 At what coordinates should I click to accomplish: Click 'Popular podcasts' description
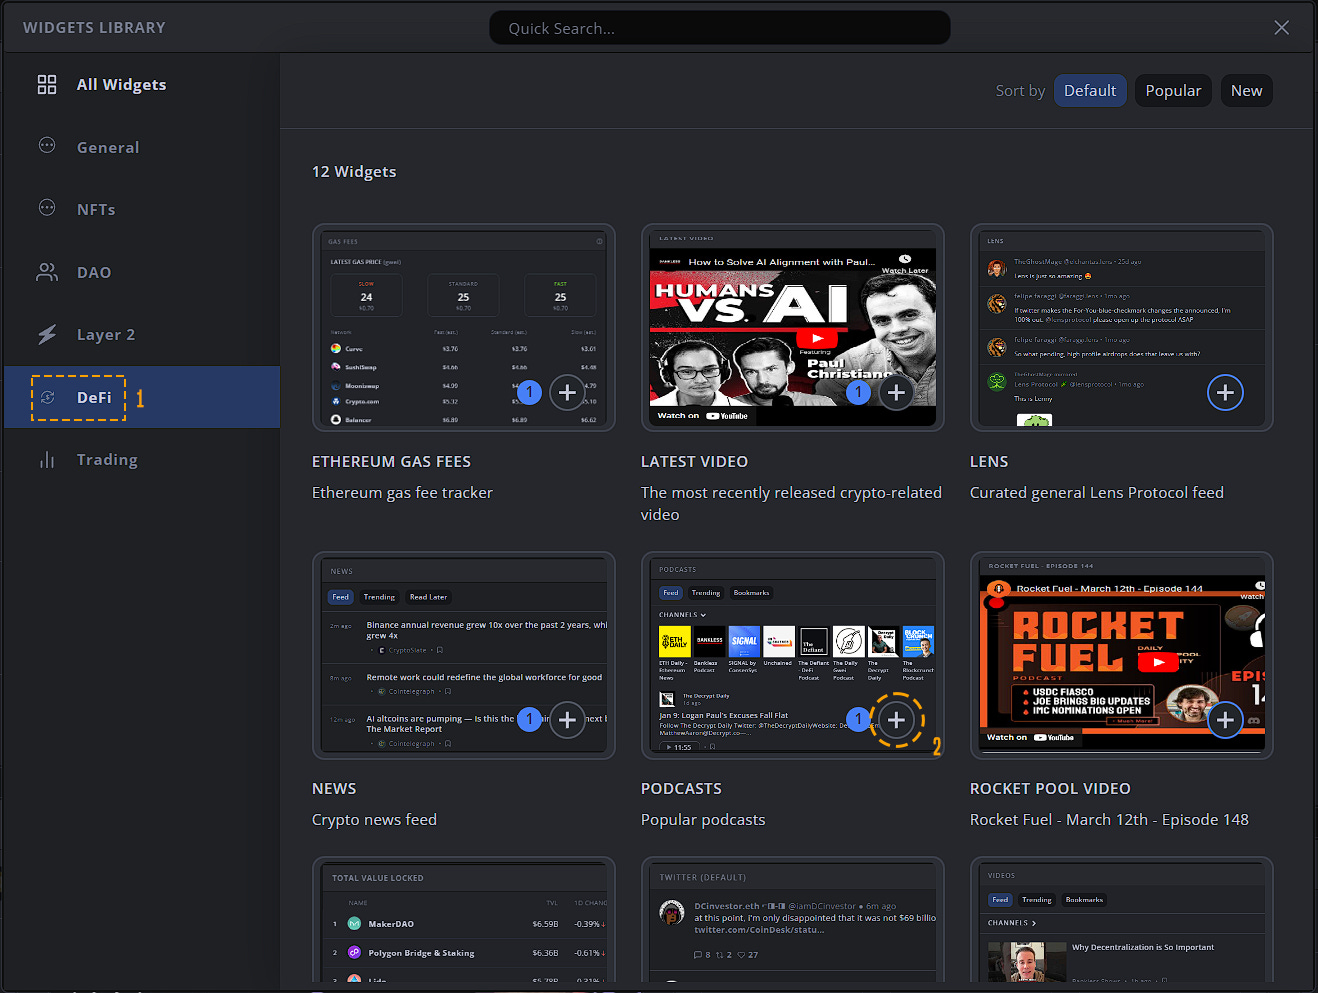point(703,820)
